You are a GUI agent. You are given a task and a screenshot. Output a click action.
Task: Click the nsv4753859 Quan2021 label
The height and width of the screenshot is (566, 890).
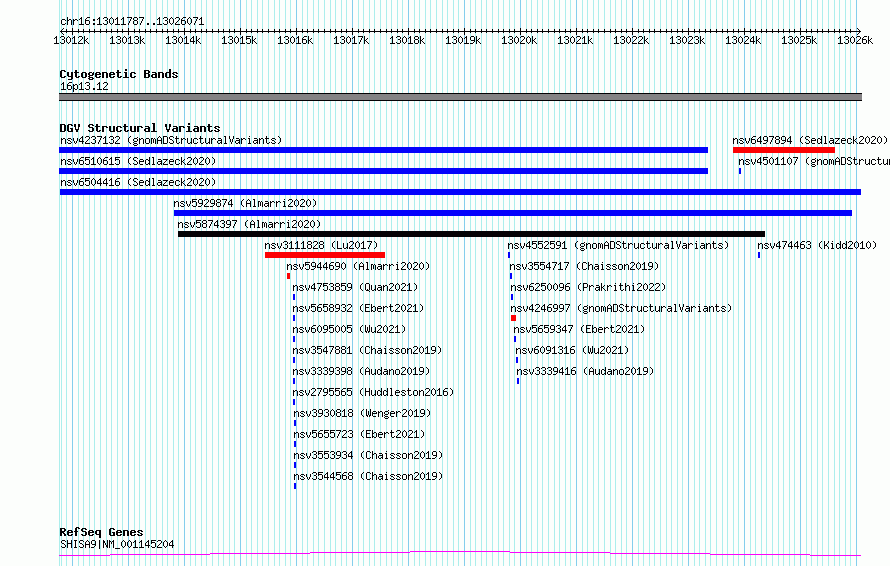355,287
